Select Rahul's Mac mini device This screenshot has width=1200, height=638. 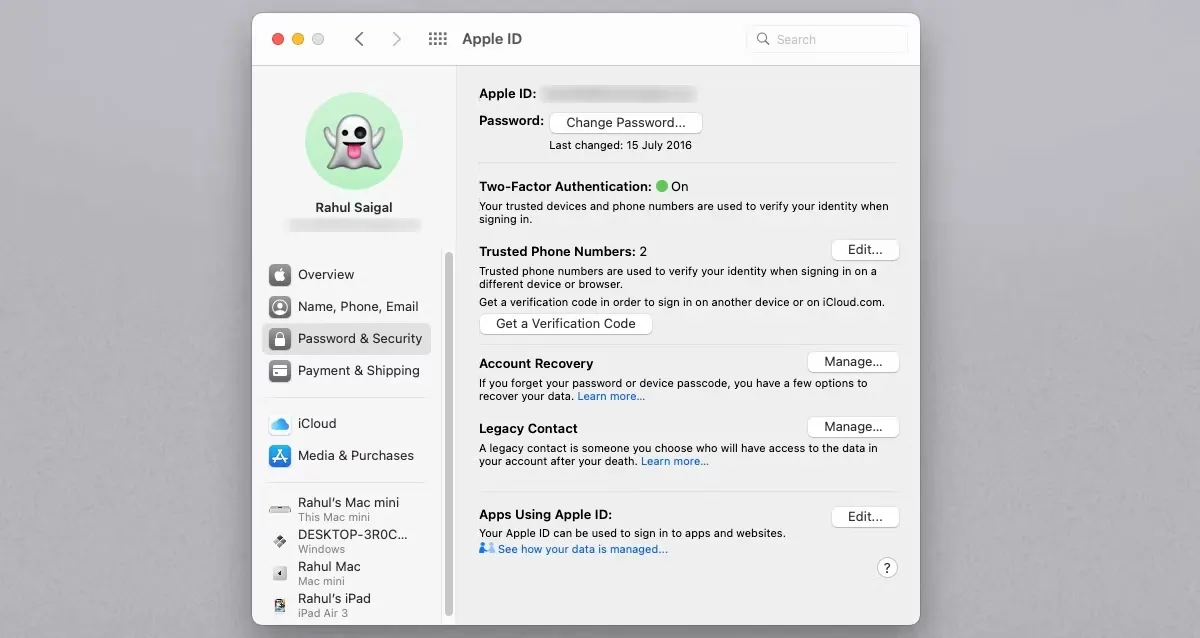tap(347, 509)
